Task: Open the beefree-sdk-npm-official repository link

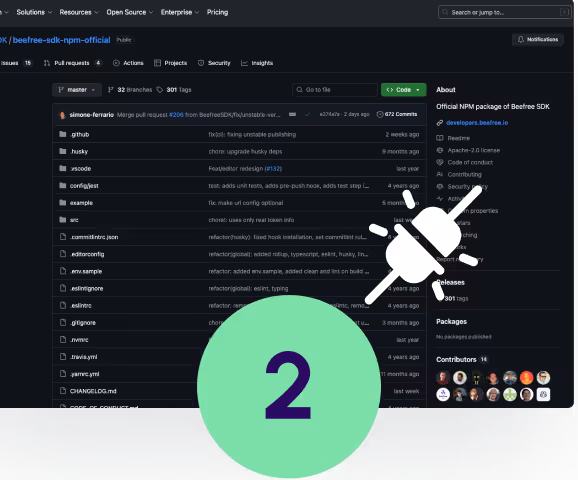Action: tap(62, 40)
